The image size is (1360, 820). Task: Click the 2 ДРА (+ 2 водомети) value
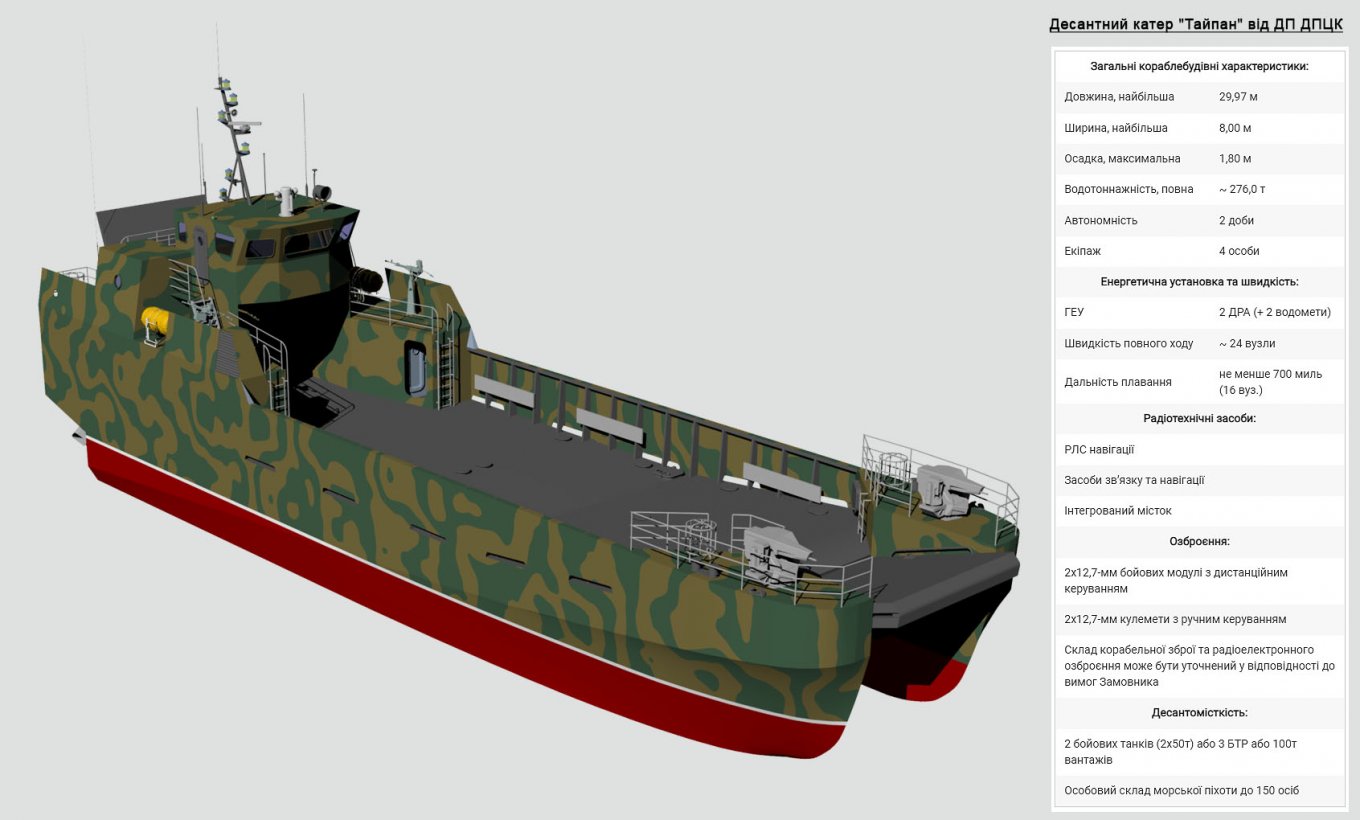tap(1274, 313)
